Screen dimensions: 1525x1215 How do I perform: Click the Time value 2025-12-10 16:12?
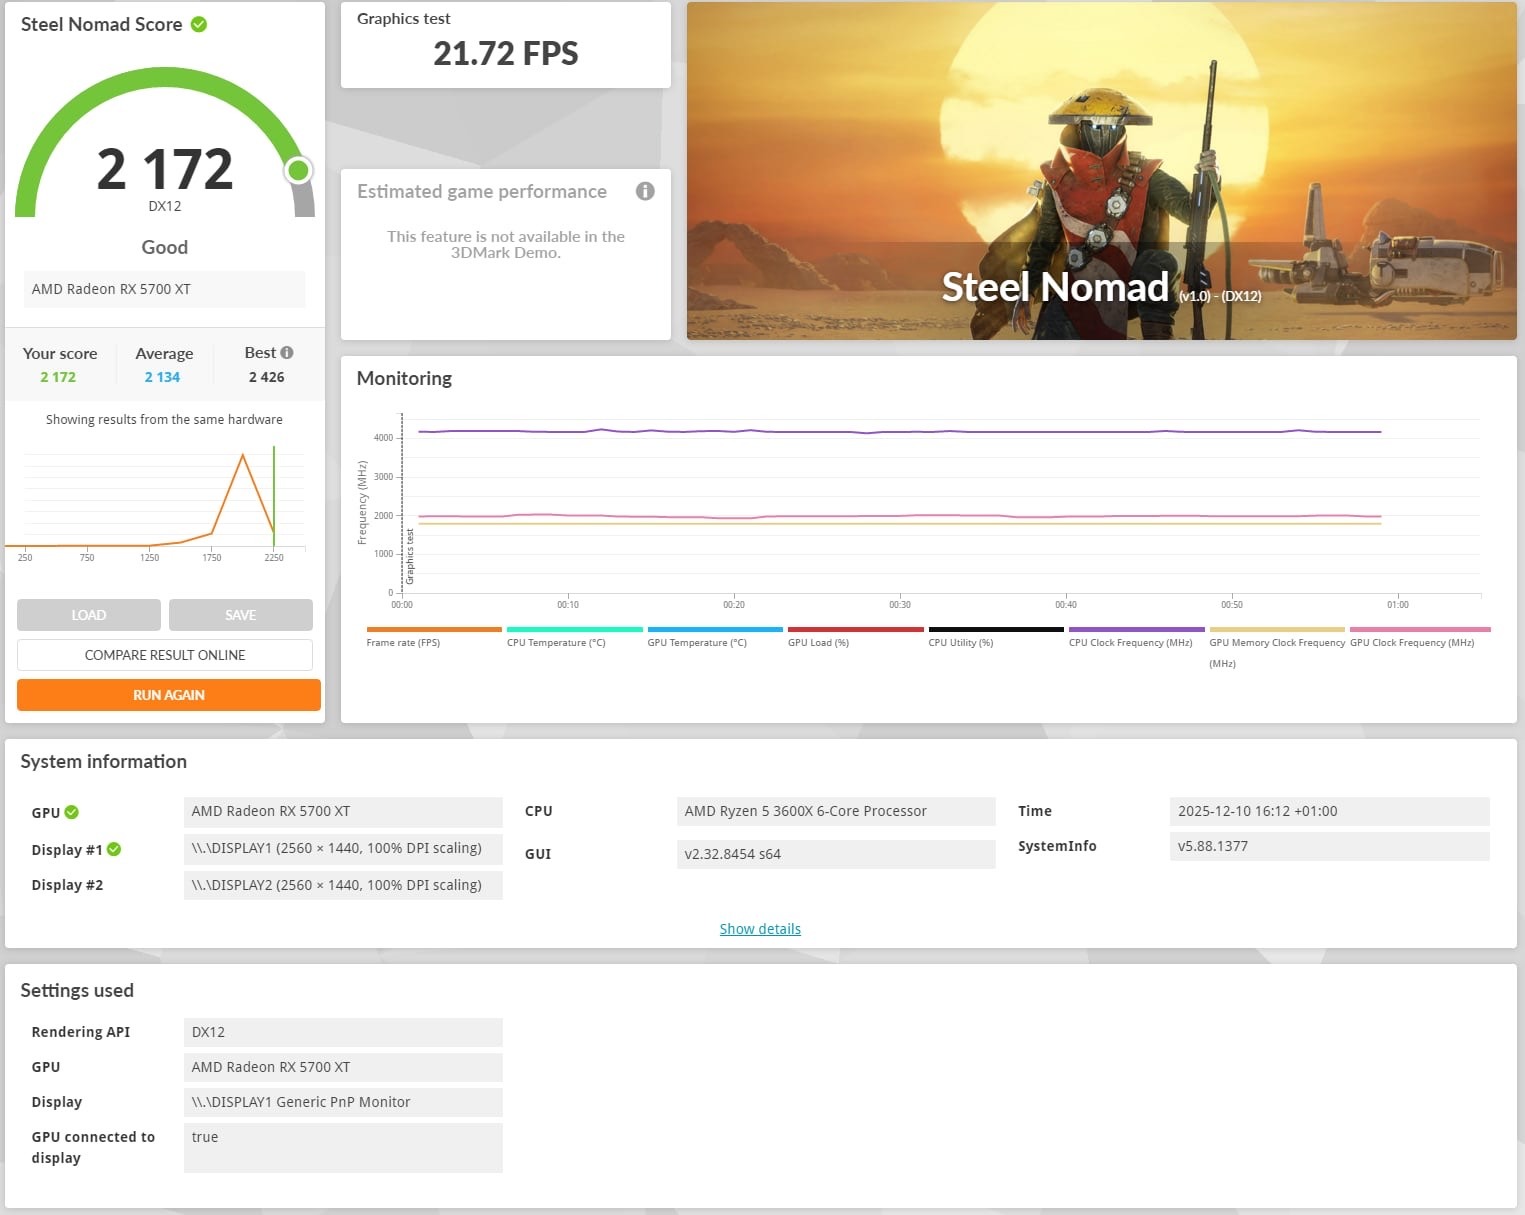[x=1329, y=811]
